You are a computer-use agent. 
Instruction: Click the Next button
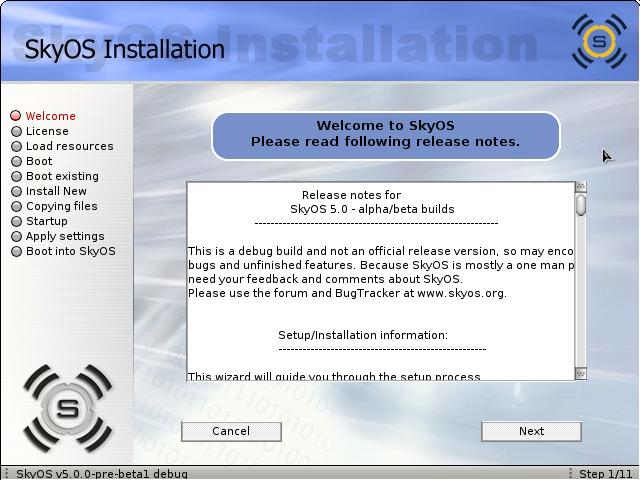pos(531,431)
